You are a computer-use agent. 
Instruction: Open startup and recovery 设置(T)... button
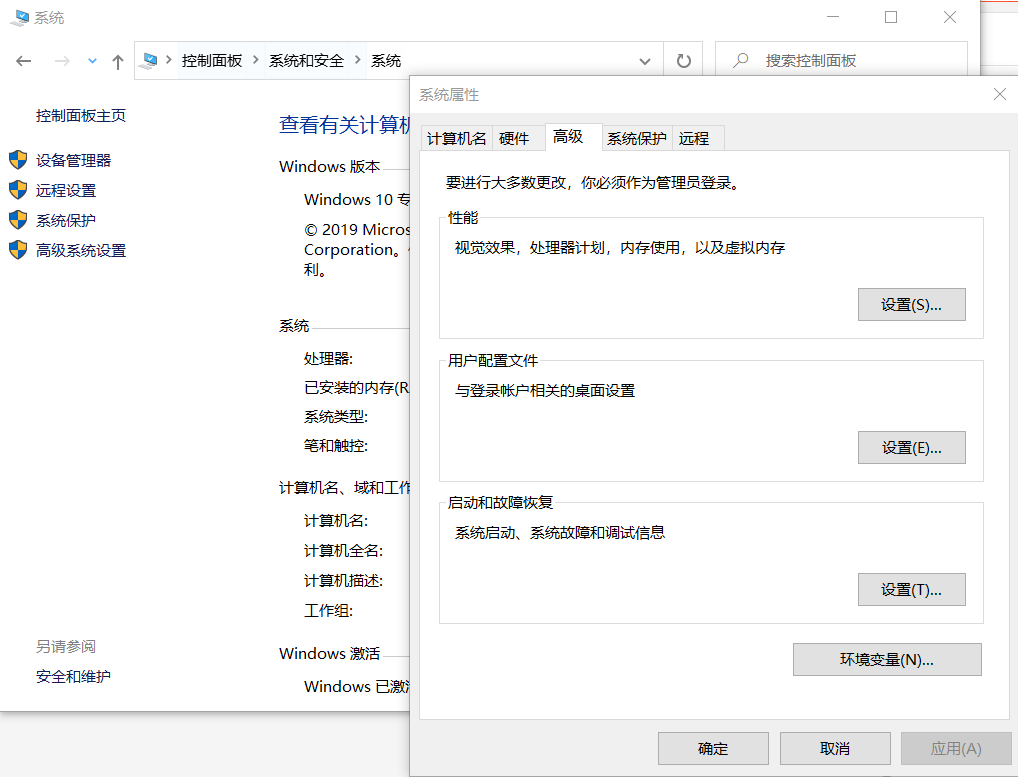click(912, 589)
